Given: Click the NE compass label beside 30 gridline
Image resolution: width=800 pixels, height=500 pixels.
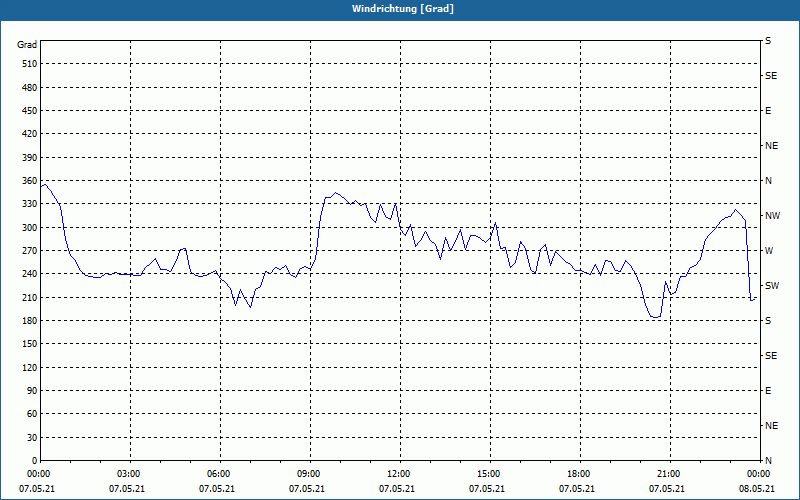Looking at the screenshot, I should (771, 426).
